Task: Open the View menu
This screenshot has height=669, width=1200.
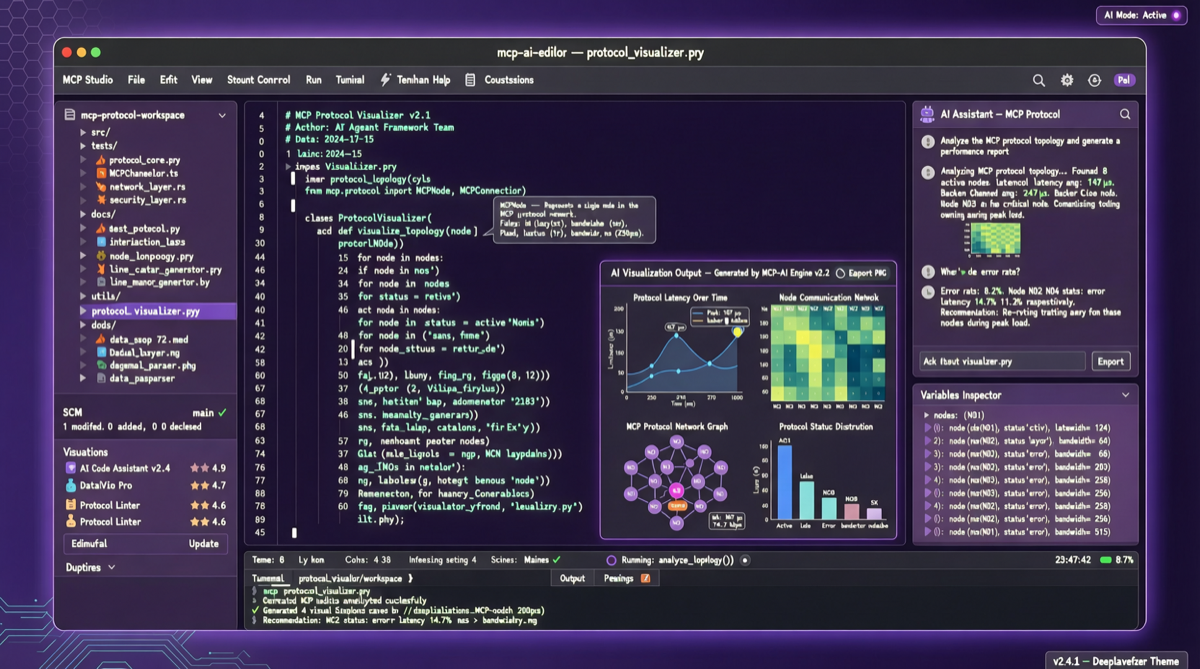Action: click(x=202, y=80)
